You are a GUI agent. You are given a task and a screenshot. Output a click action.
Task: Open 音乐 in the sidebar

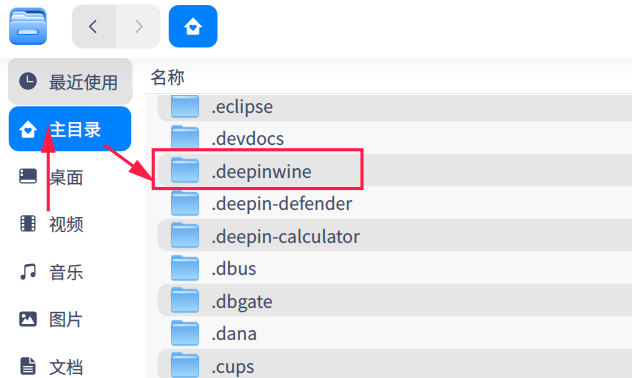[x=70, y=272]
